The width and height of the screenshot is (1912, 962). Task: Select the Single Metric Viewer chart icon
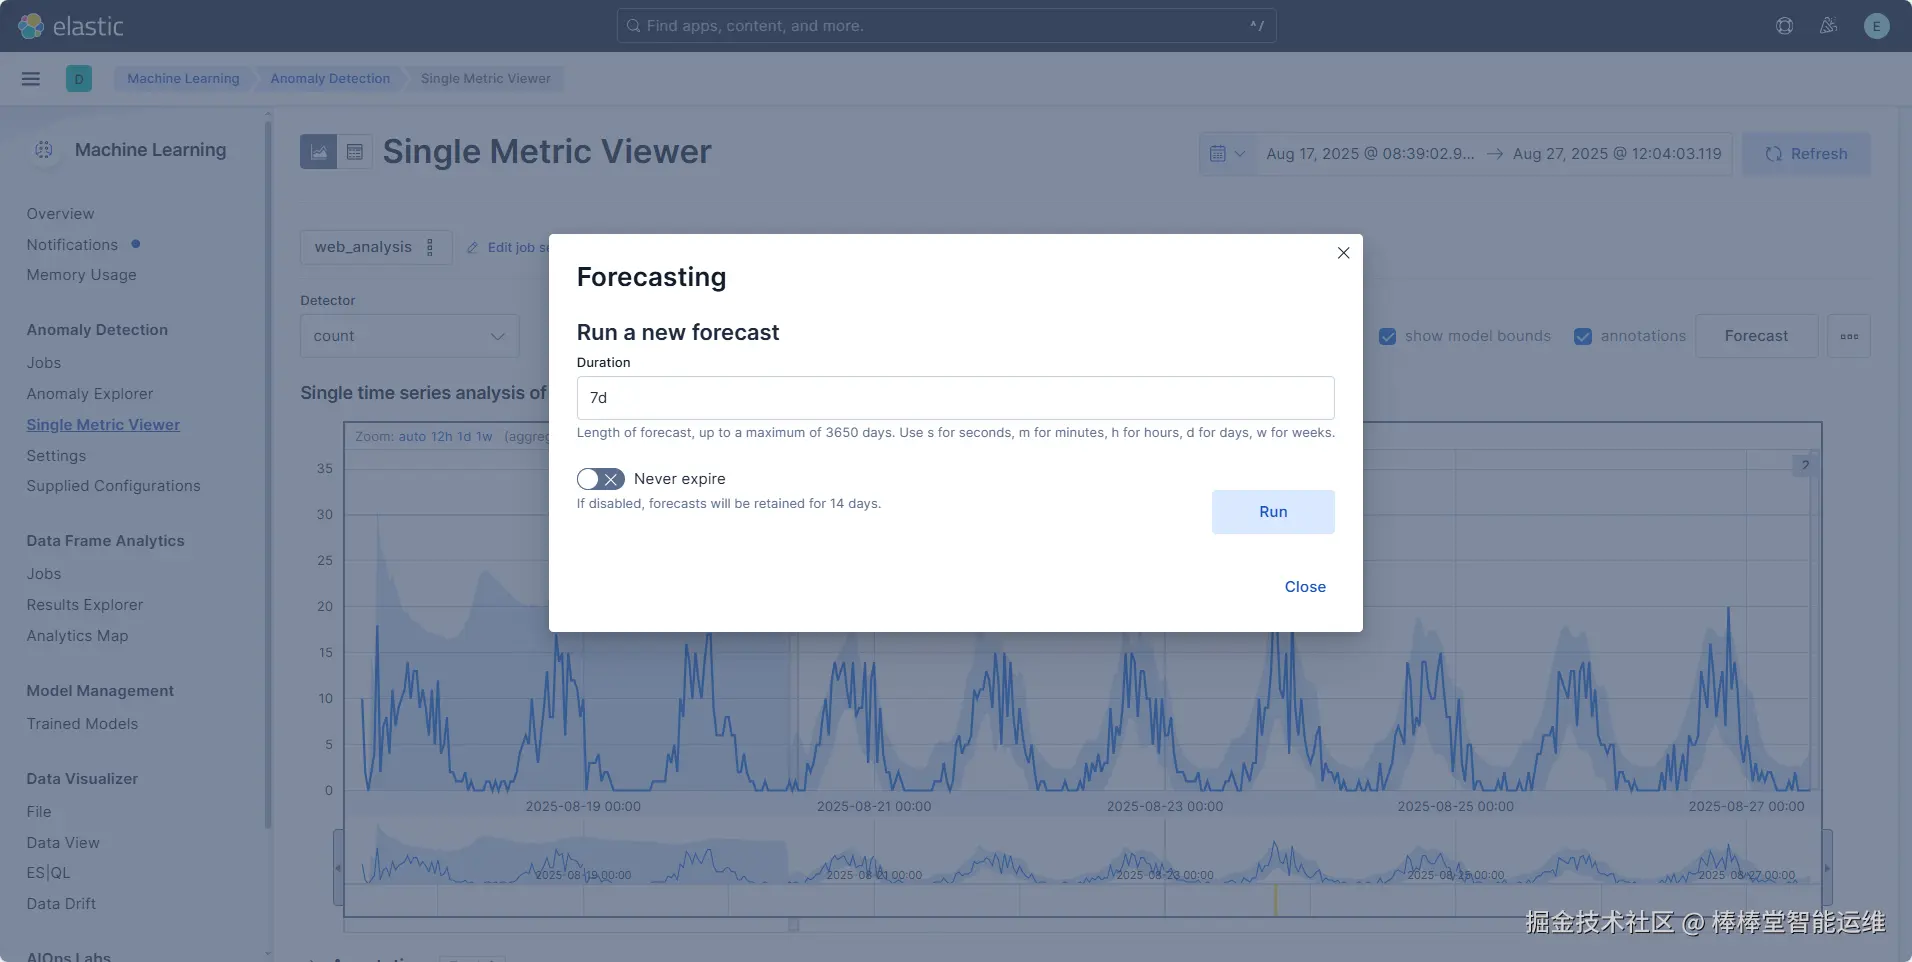pyautogui.click(x=319, y=152)
